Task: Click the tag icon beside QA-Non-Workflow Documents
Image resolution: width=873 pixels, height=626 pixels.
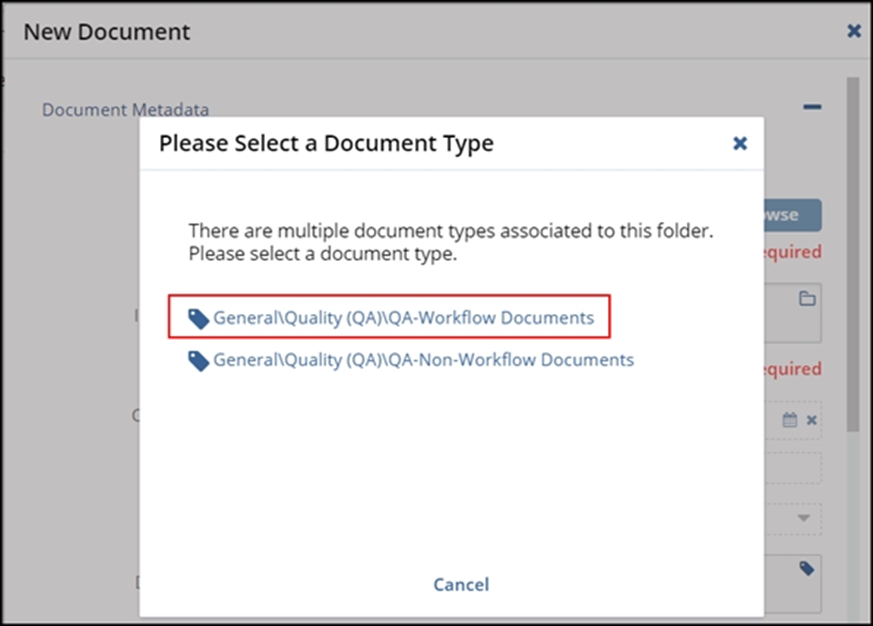Action: pos(201,360)
